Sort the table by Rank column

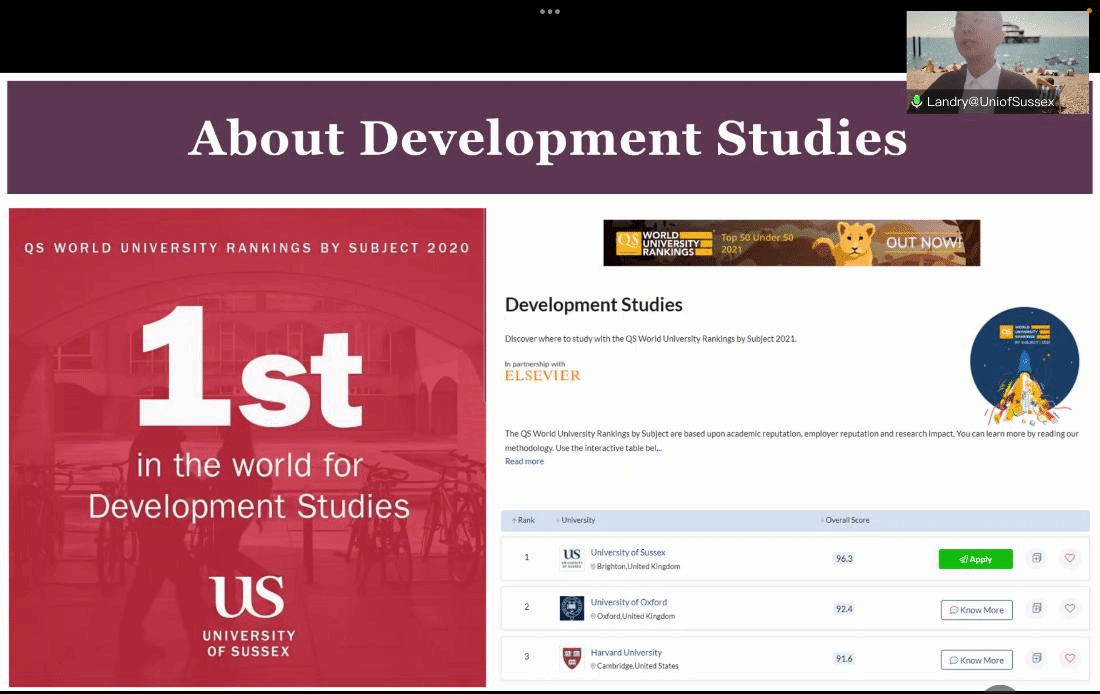pos(524,520)
